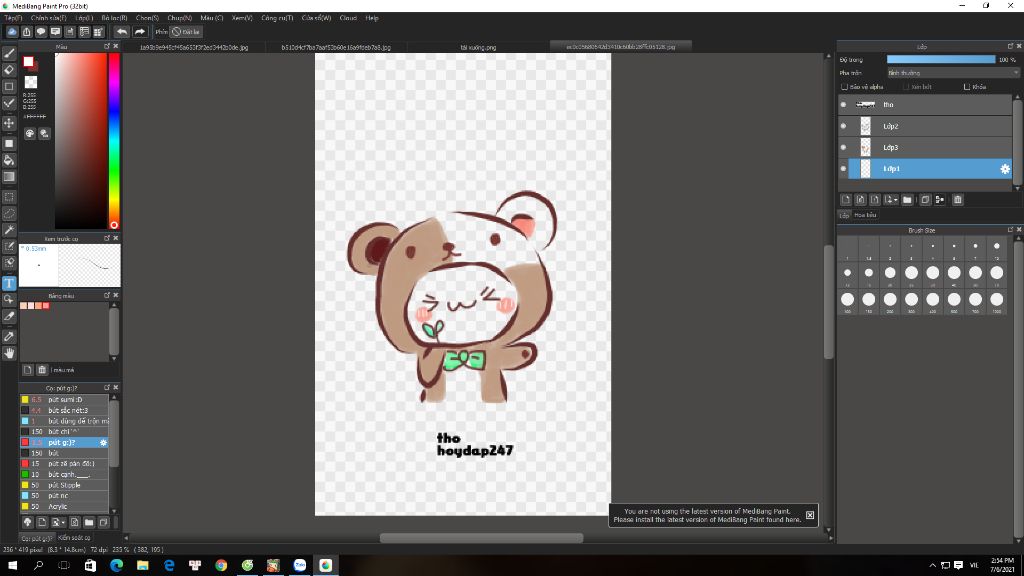Toggle the Khóa lock checkbox
1024x576 pixels.
(x=967, y=87)
